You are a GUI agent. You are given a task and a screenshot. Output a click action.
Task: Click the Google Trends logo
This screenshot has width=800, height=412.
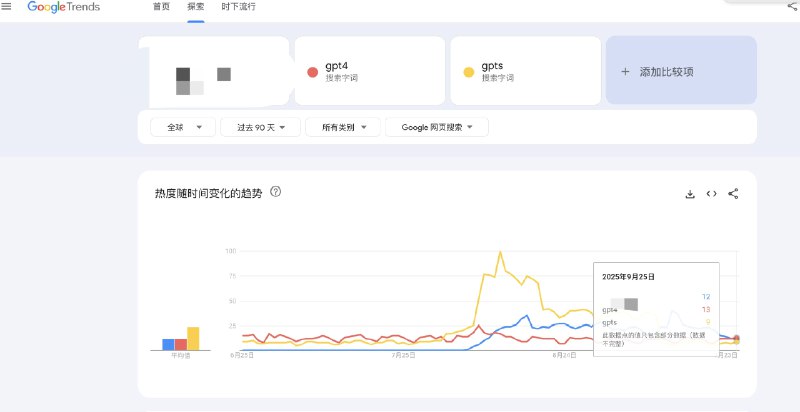64,7
